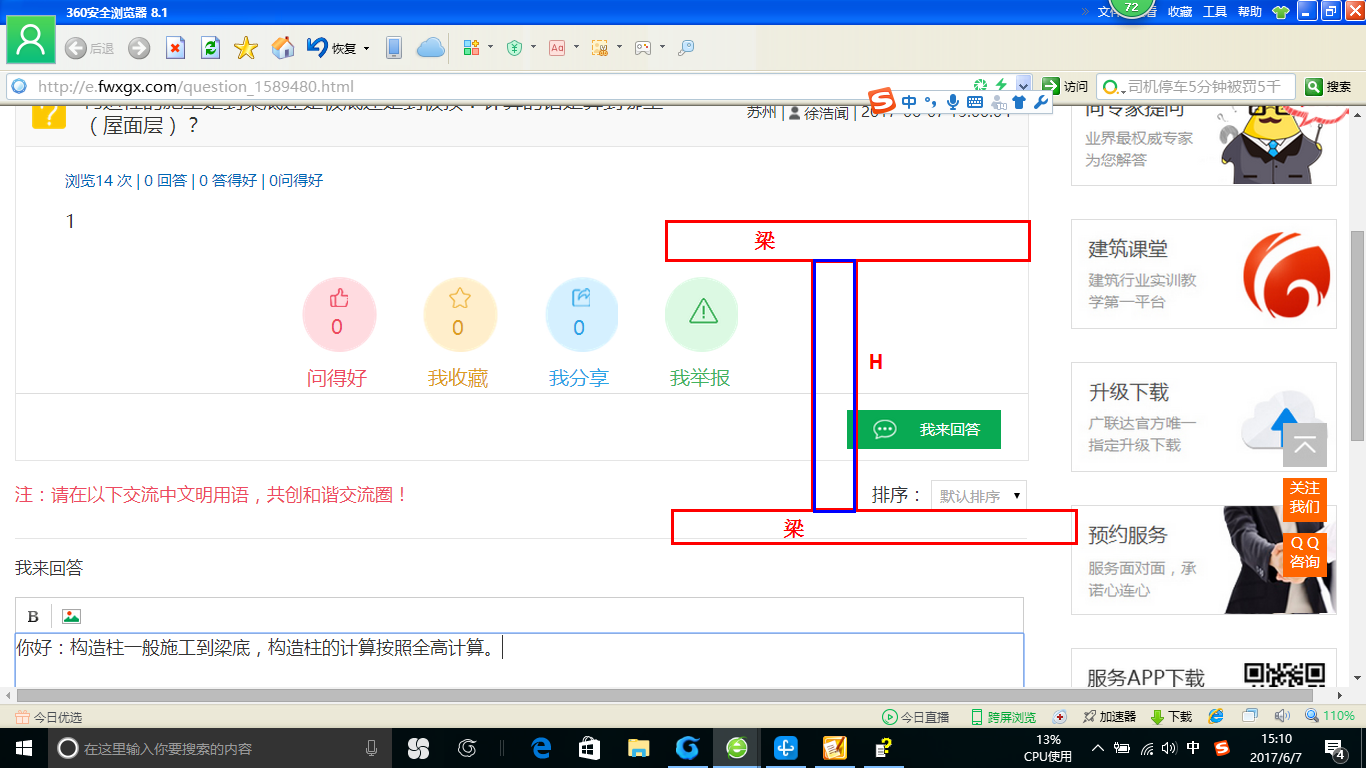Viewport: 1366px width, 768px height.
Task: Click the 访问 go button
Action: [x=1064, y=86]
